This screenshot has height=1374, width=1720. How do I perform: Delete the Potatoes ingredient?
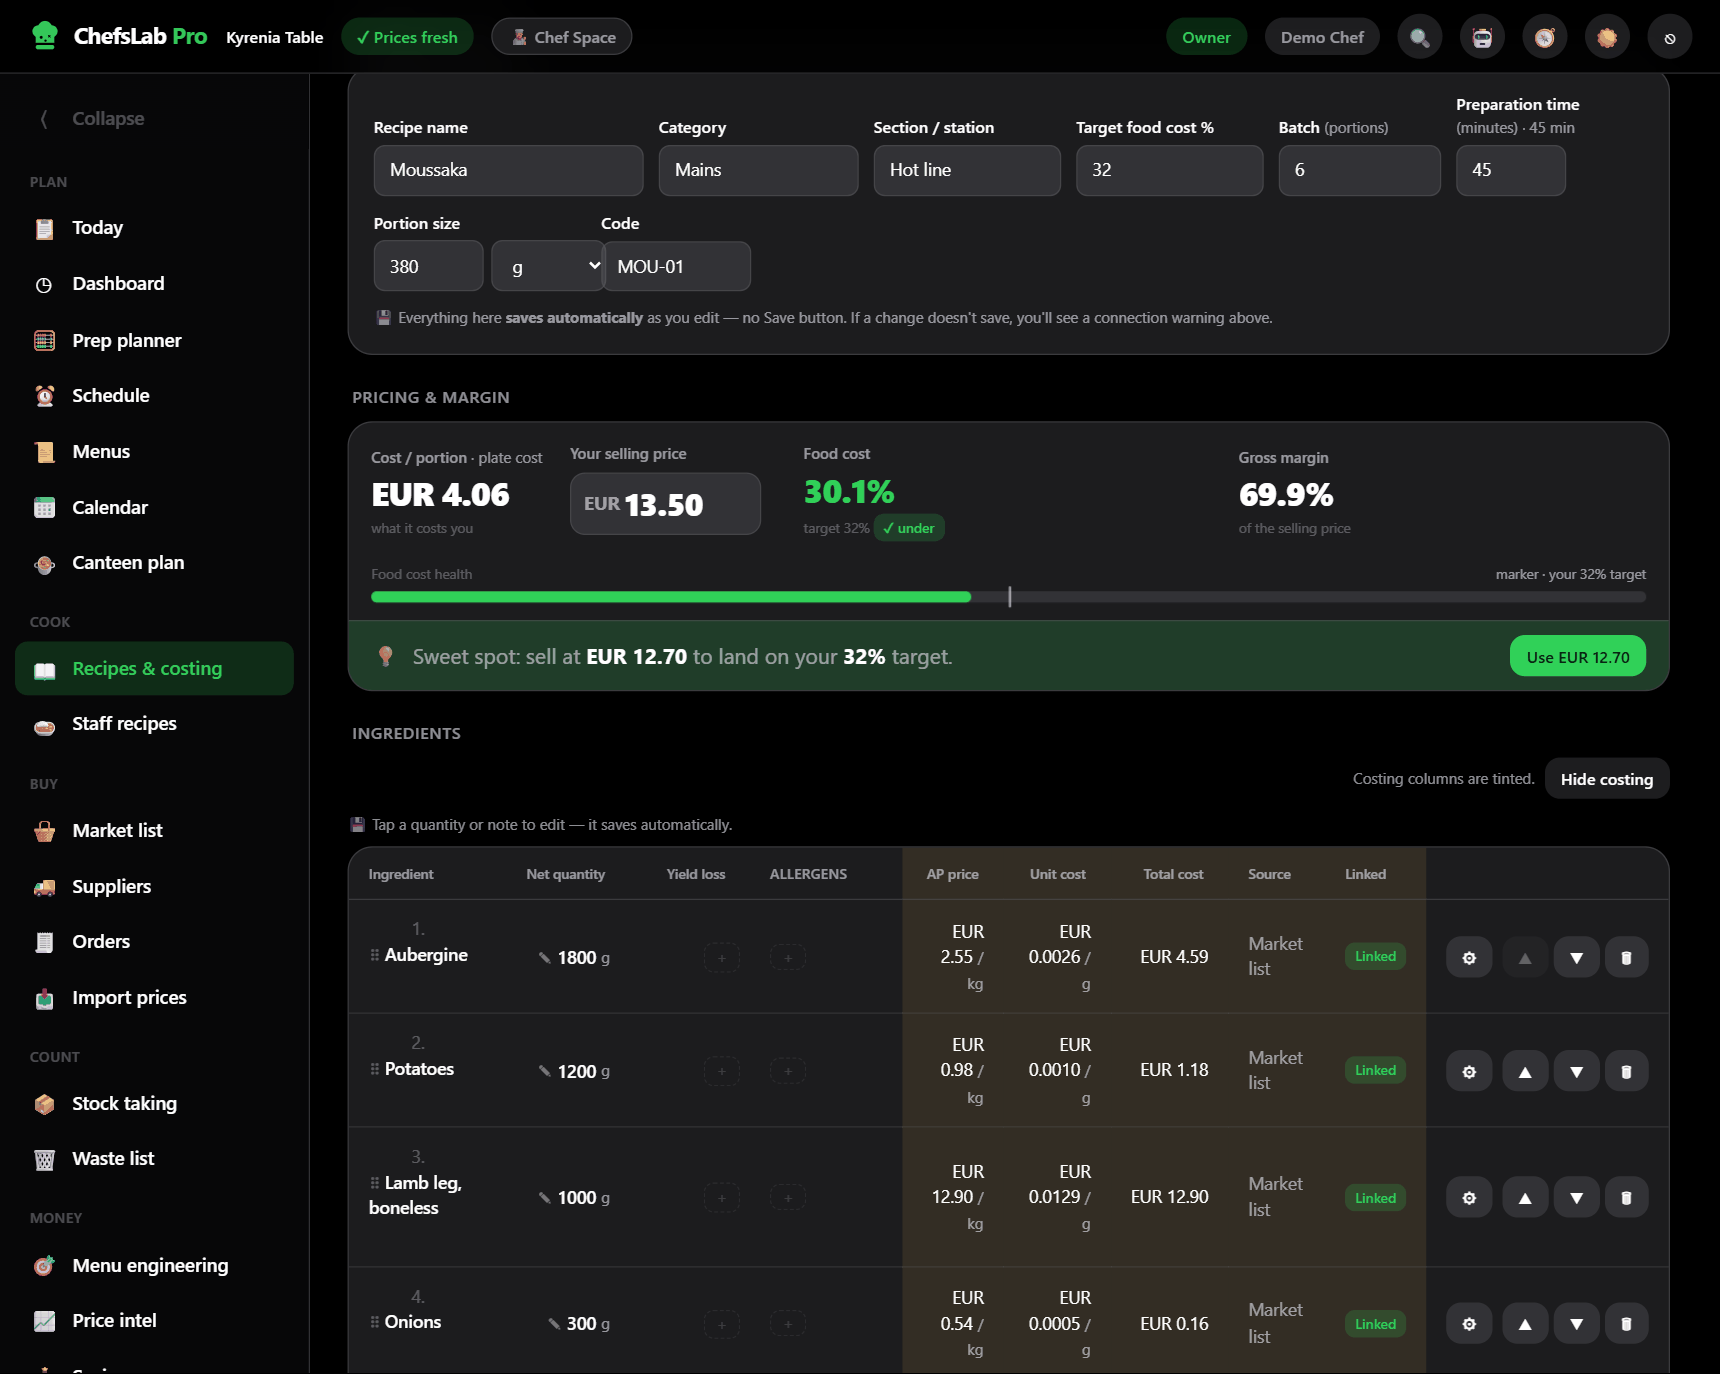pyautogui.click(x=1626, y=1071)
